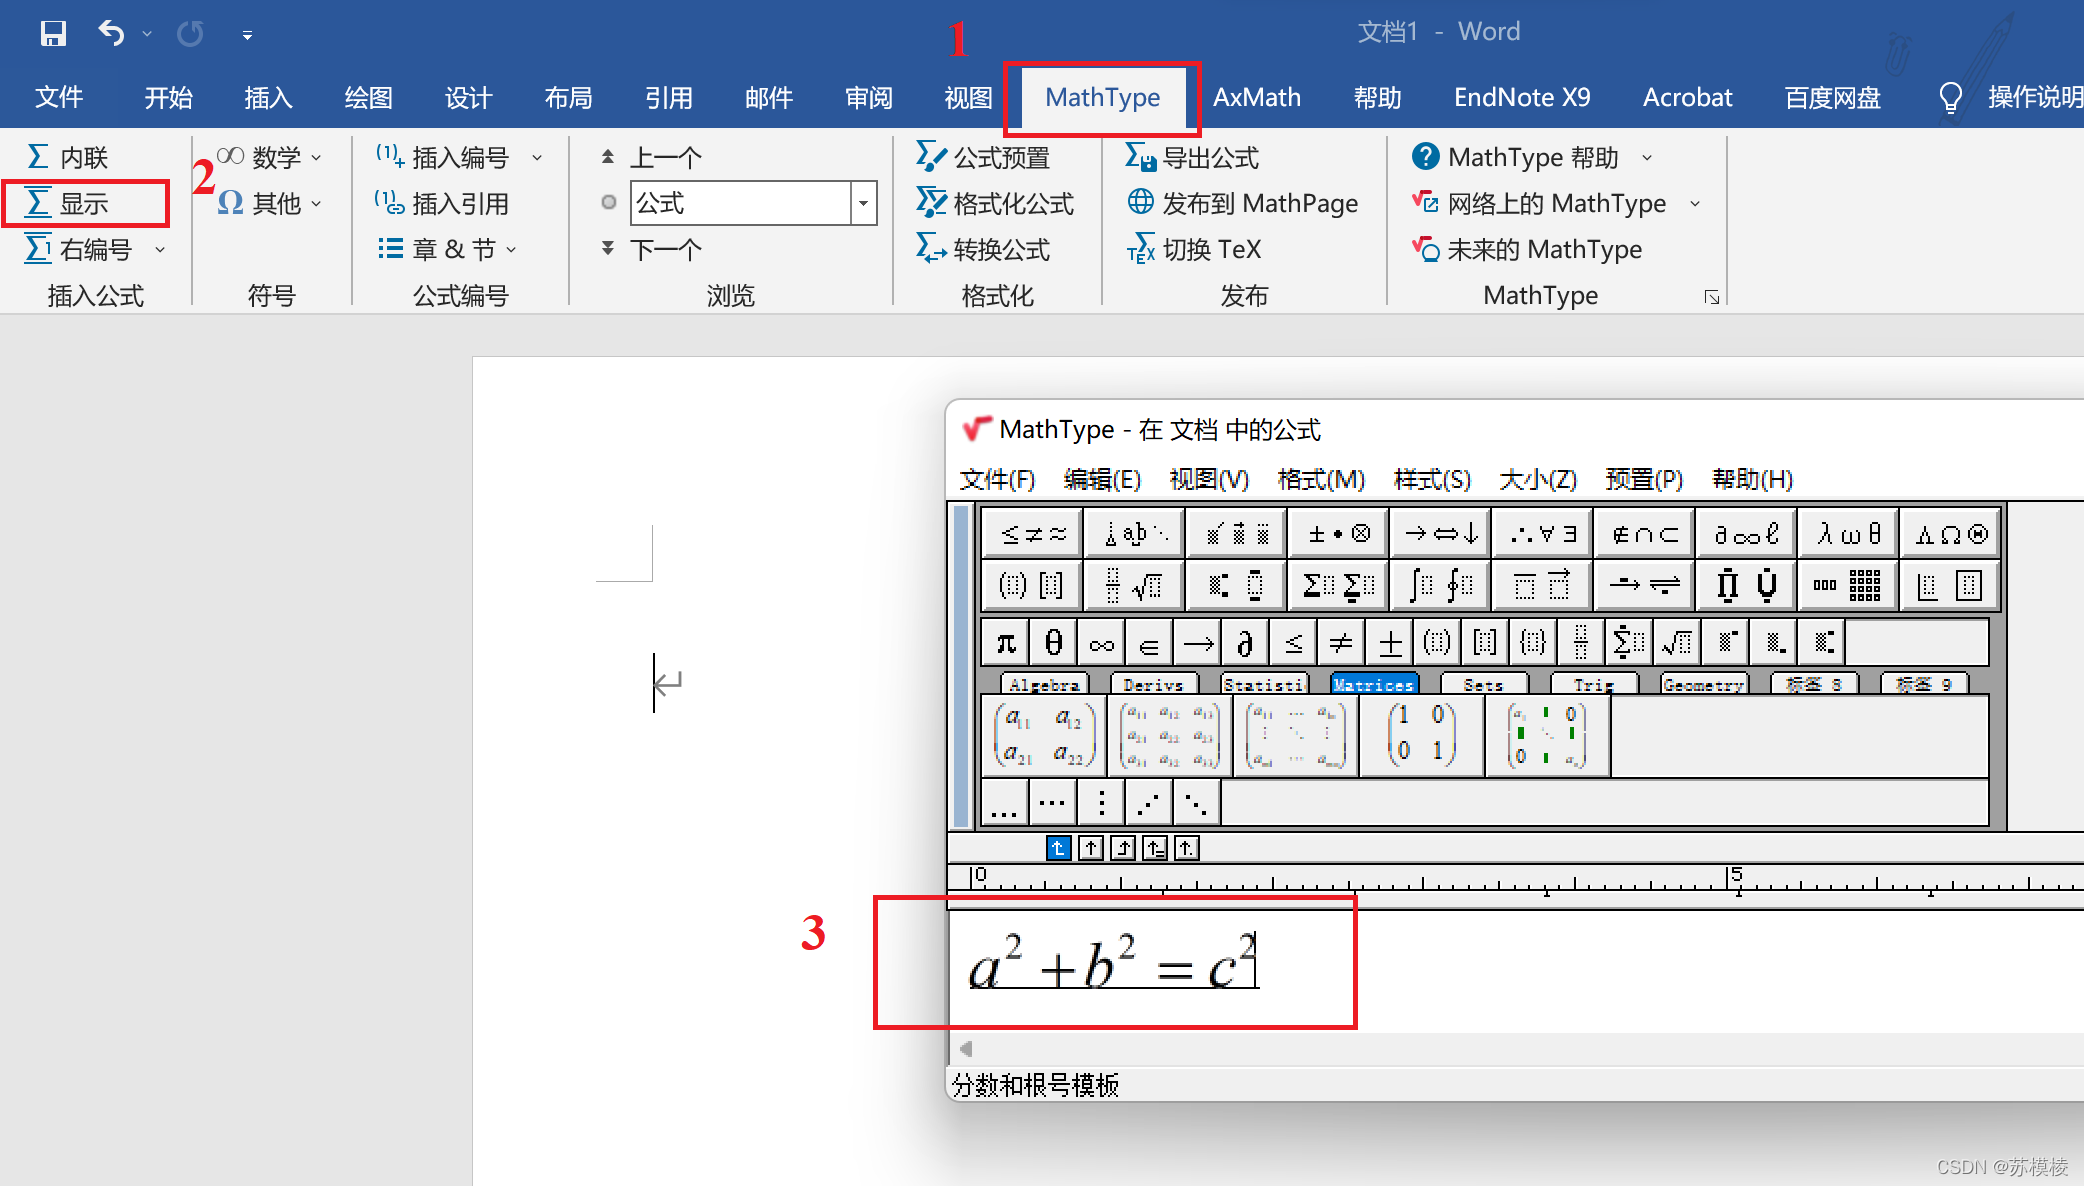Open Customize Quick Access Toolbar menu

point(247,35)
